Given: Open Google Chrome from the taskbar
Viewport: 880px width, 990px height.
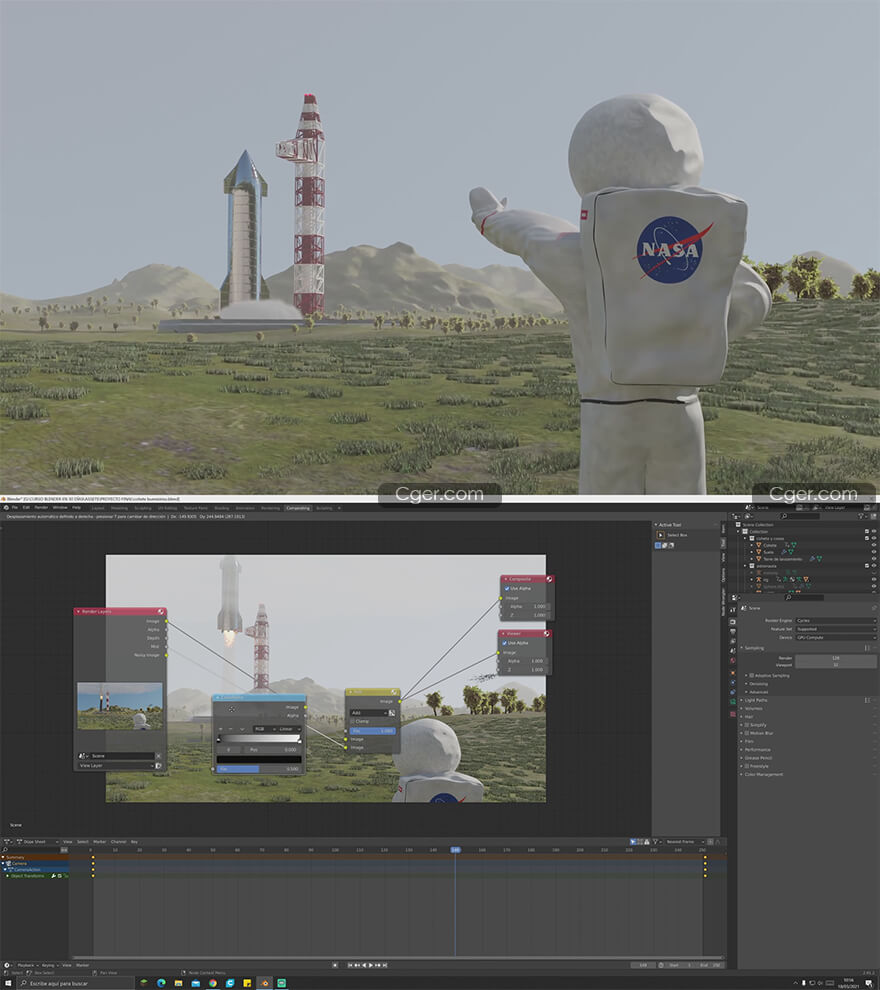Looking at the screenshot, I should (x=213, y=983).
